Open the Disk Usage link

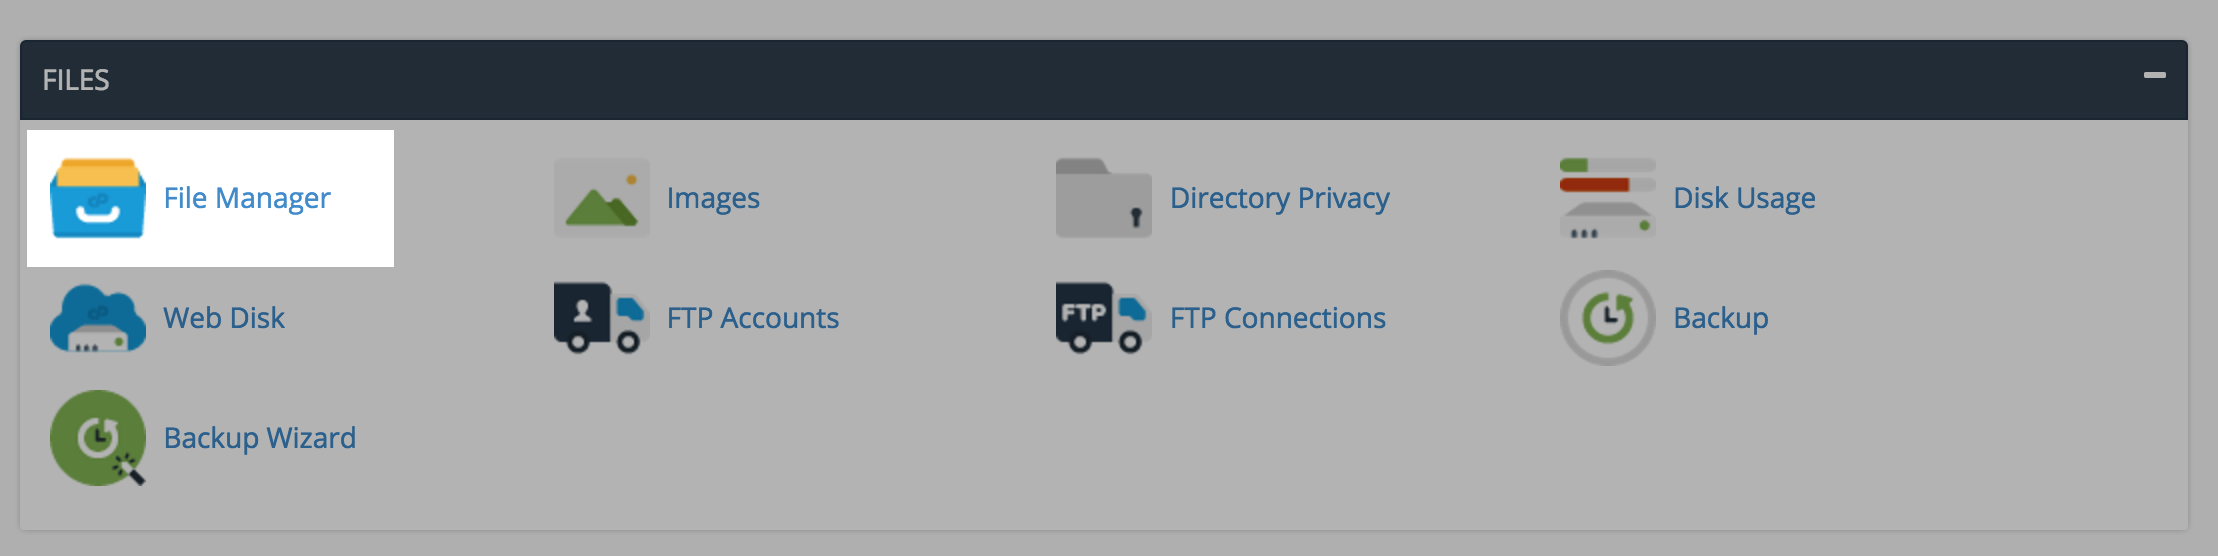1745,198
